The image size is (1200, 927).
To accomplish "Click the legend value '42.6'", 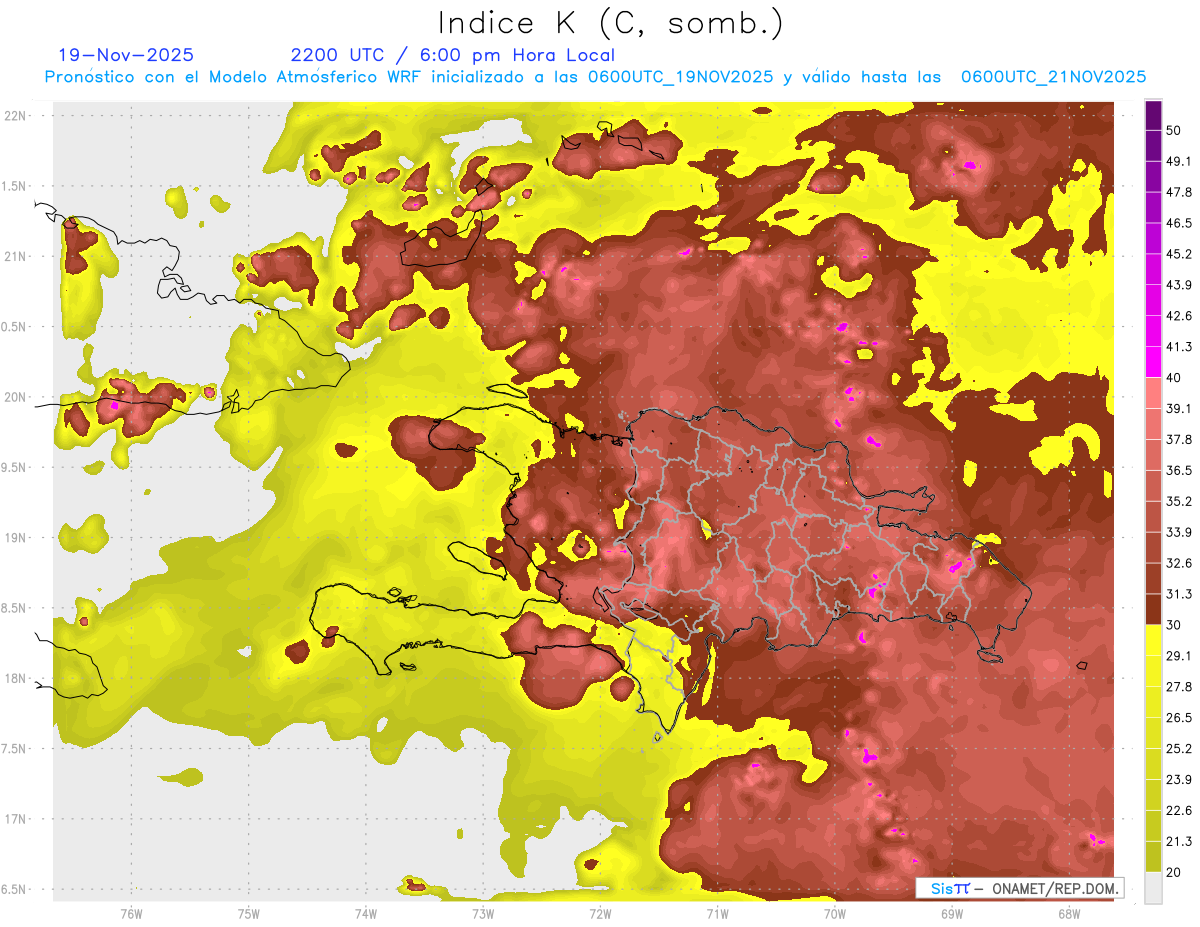I will point(1179,316).
